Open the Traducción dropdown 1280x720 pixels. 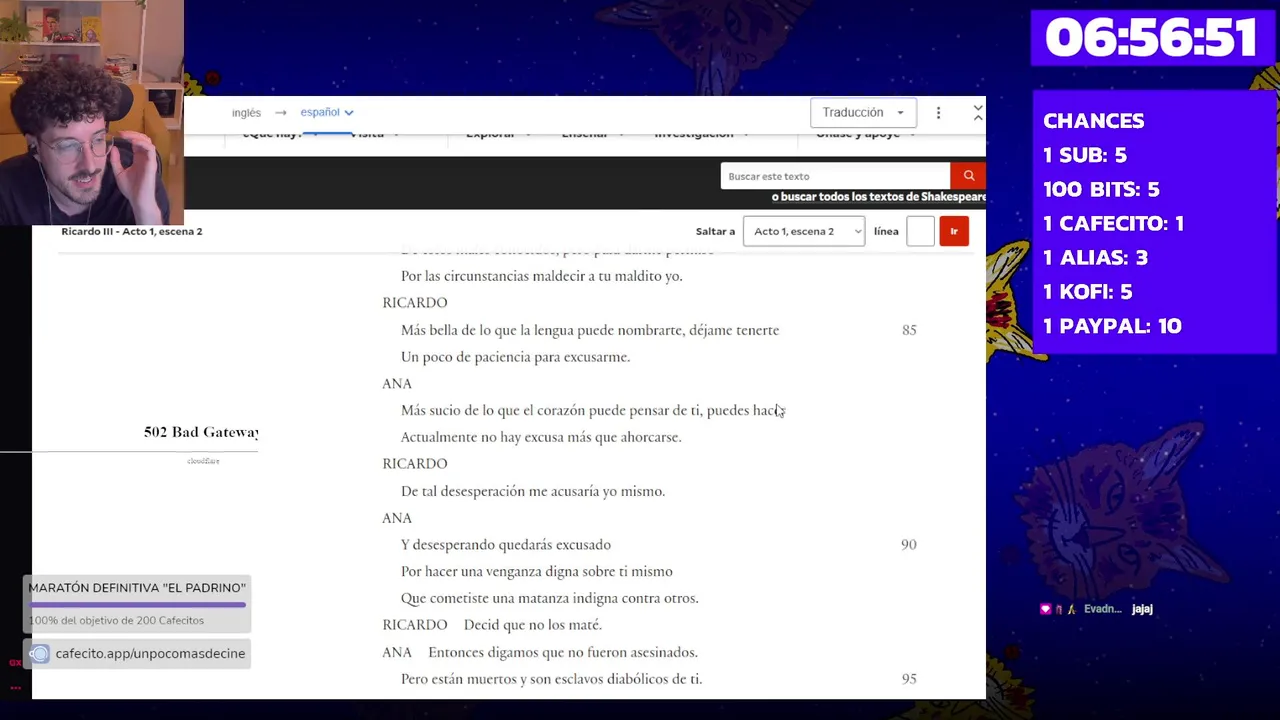coord(863,113)
